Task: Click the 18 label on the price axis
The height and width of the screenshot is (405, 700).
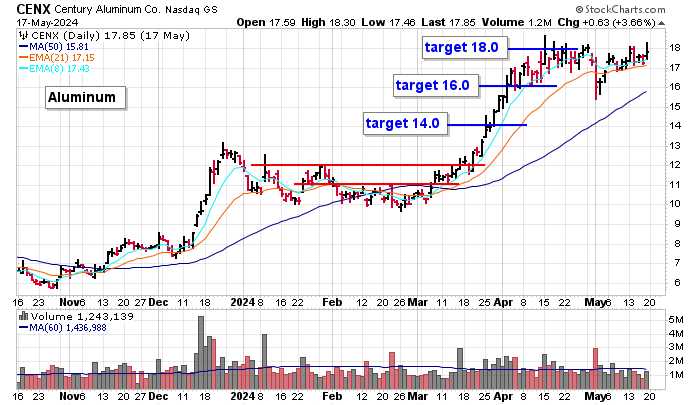Action: coord(675,48)
